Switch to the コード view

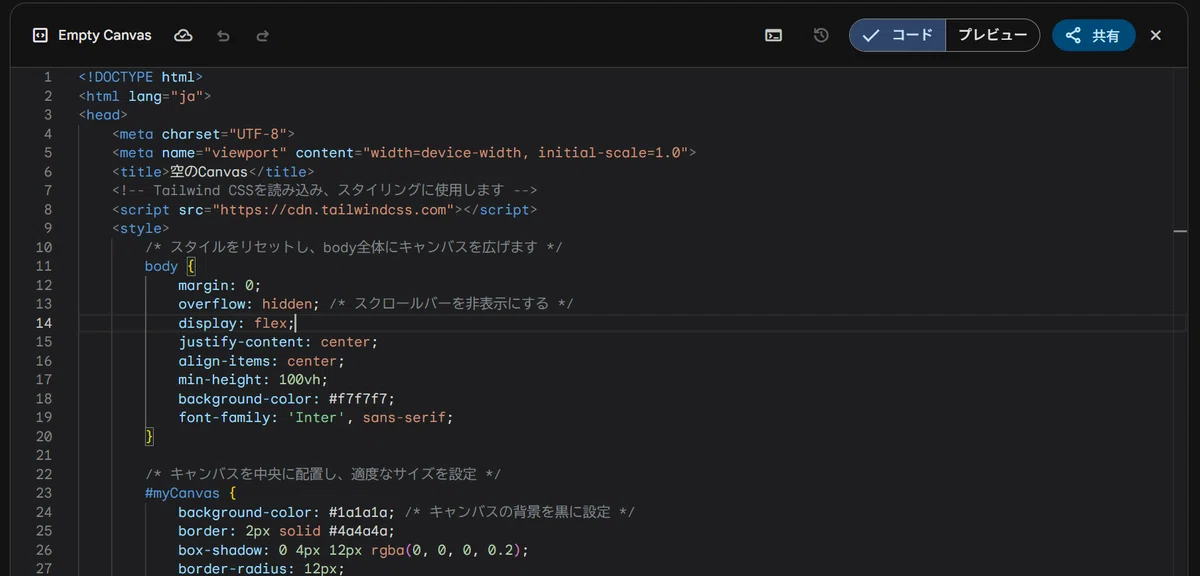point(898,35)
